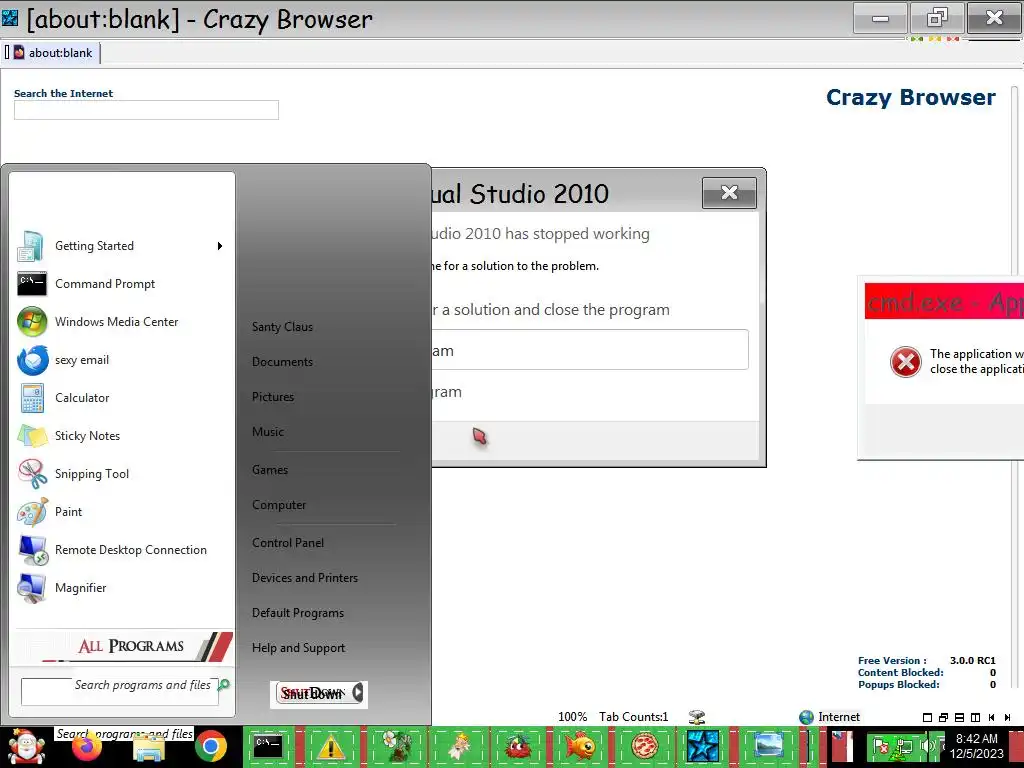The image size is (1024, 768).
Task: Click the Tab Counts:1 status text
Action: [633, 716]
